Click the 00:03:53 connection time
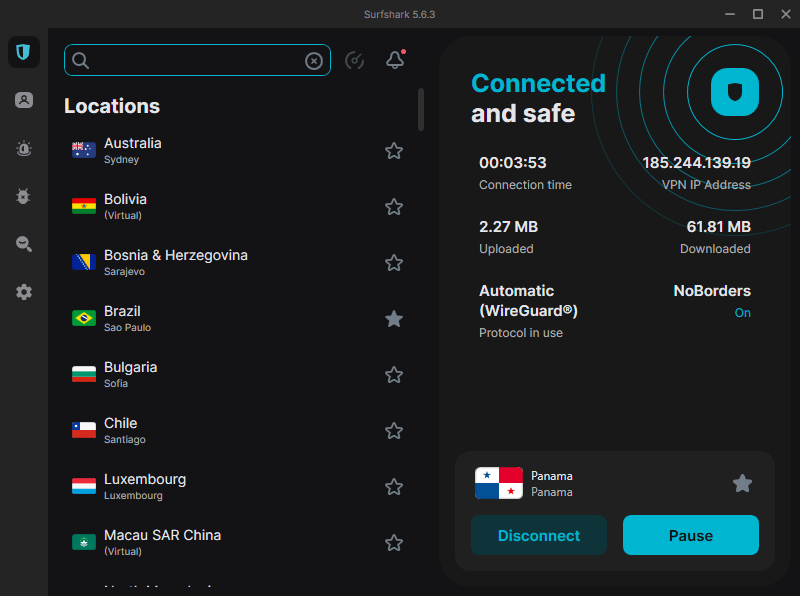800x596 pixels. [x=512, y=163]
